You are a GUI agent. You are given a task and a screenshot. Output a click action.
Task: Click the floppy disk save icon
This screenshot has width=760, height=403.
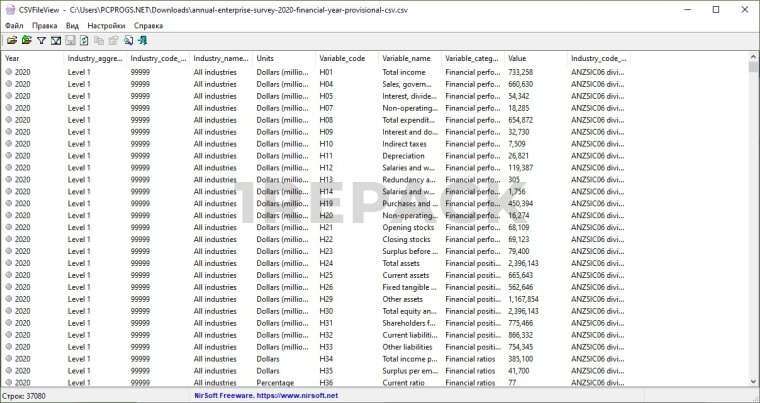coord(70,41)
